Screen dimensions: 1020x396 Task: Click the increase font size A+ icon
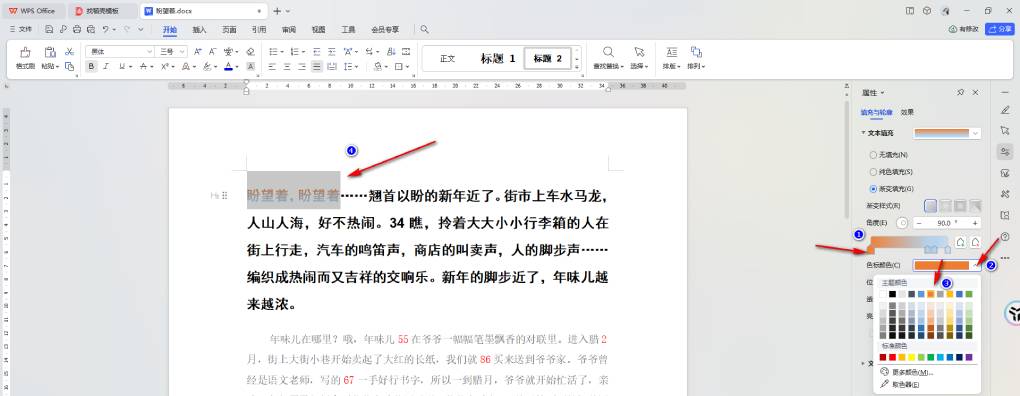(x=198, y=51)
